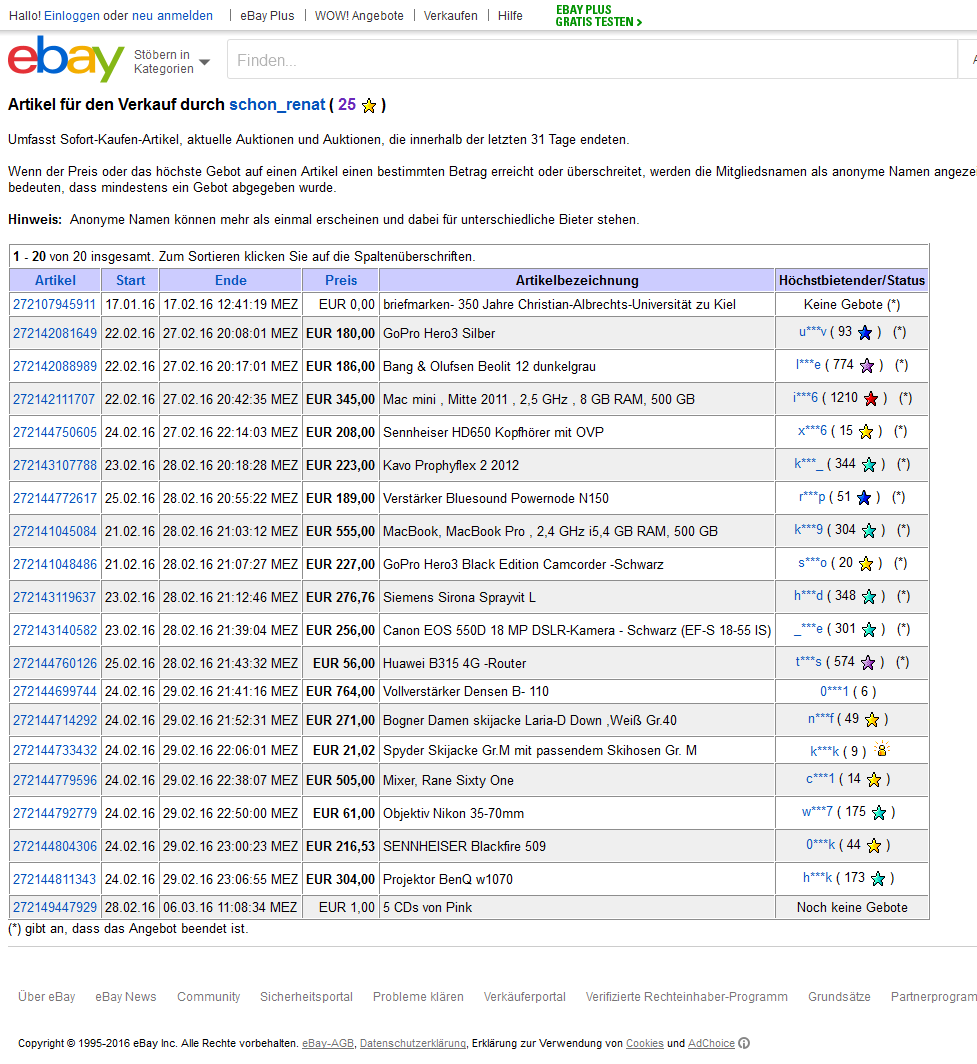This screenshot has height=1064, width=977.
Task: Open Probleme klären footer link
Action: (x=418, y=997)
